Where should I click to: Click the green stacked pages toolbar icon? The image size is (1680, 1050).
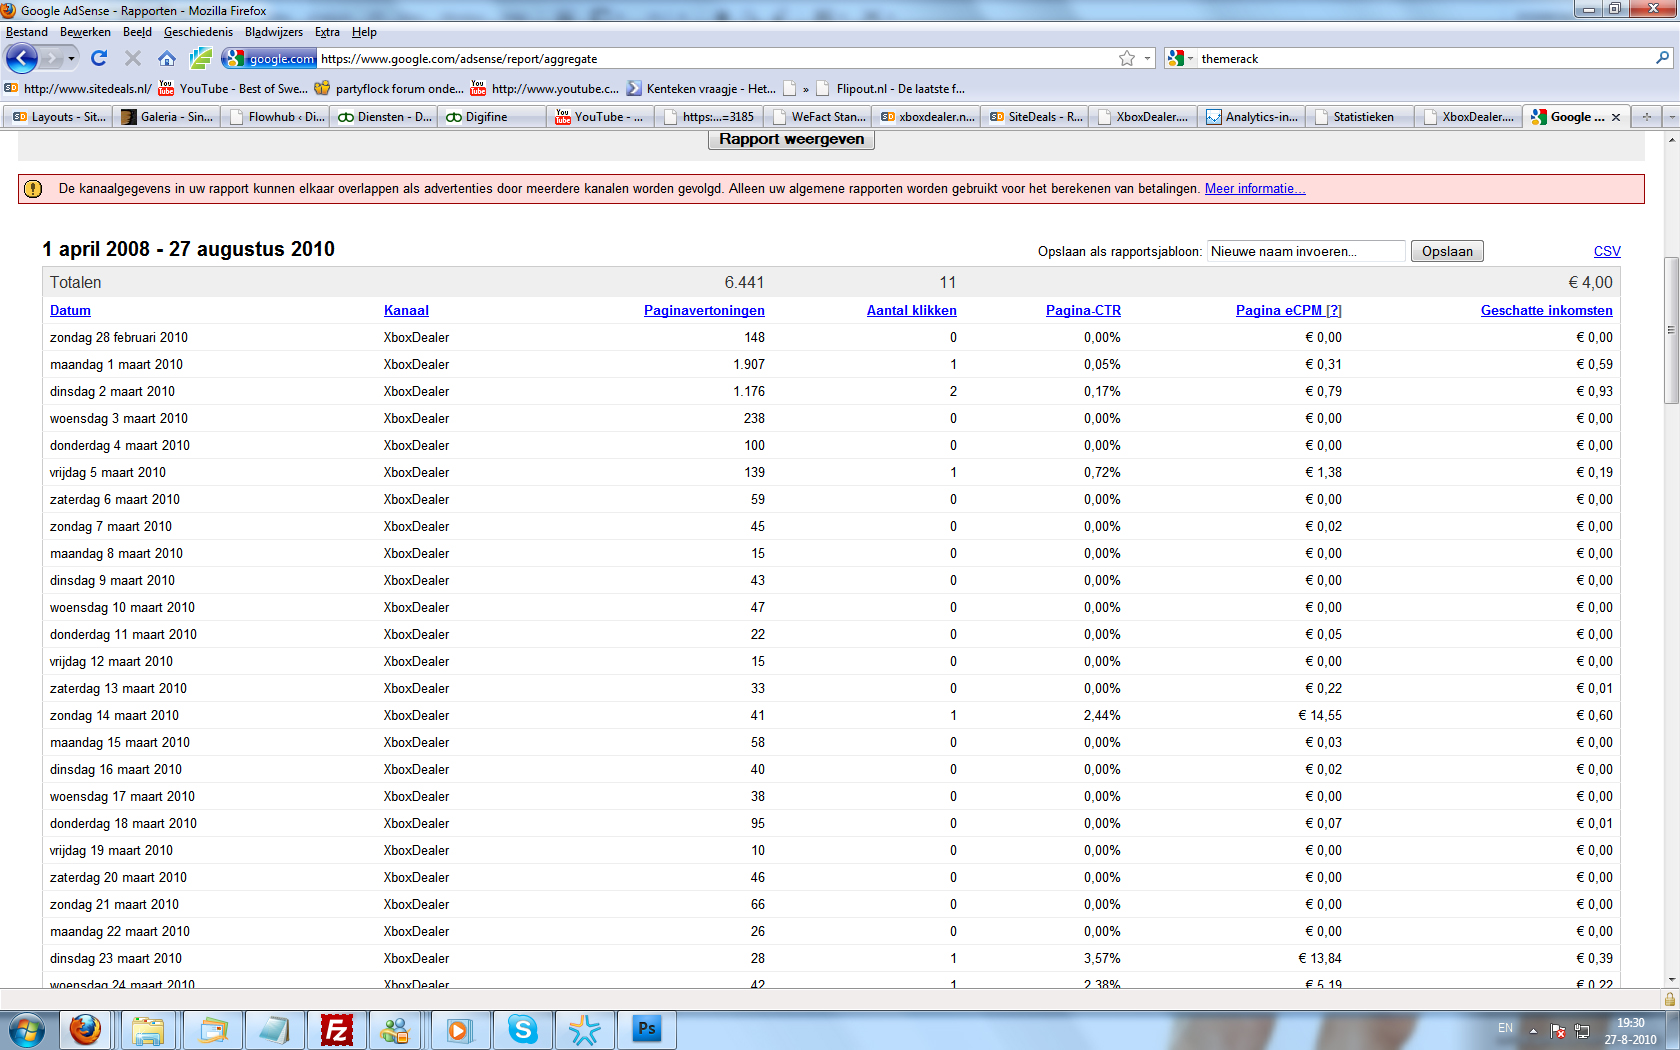pos(201,59)
